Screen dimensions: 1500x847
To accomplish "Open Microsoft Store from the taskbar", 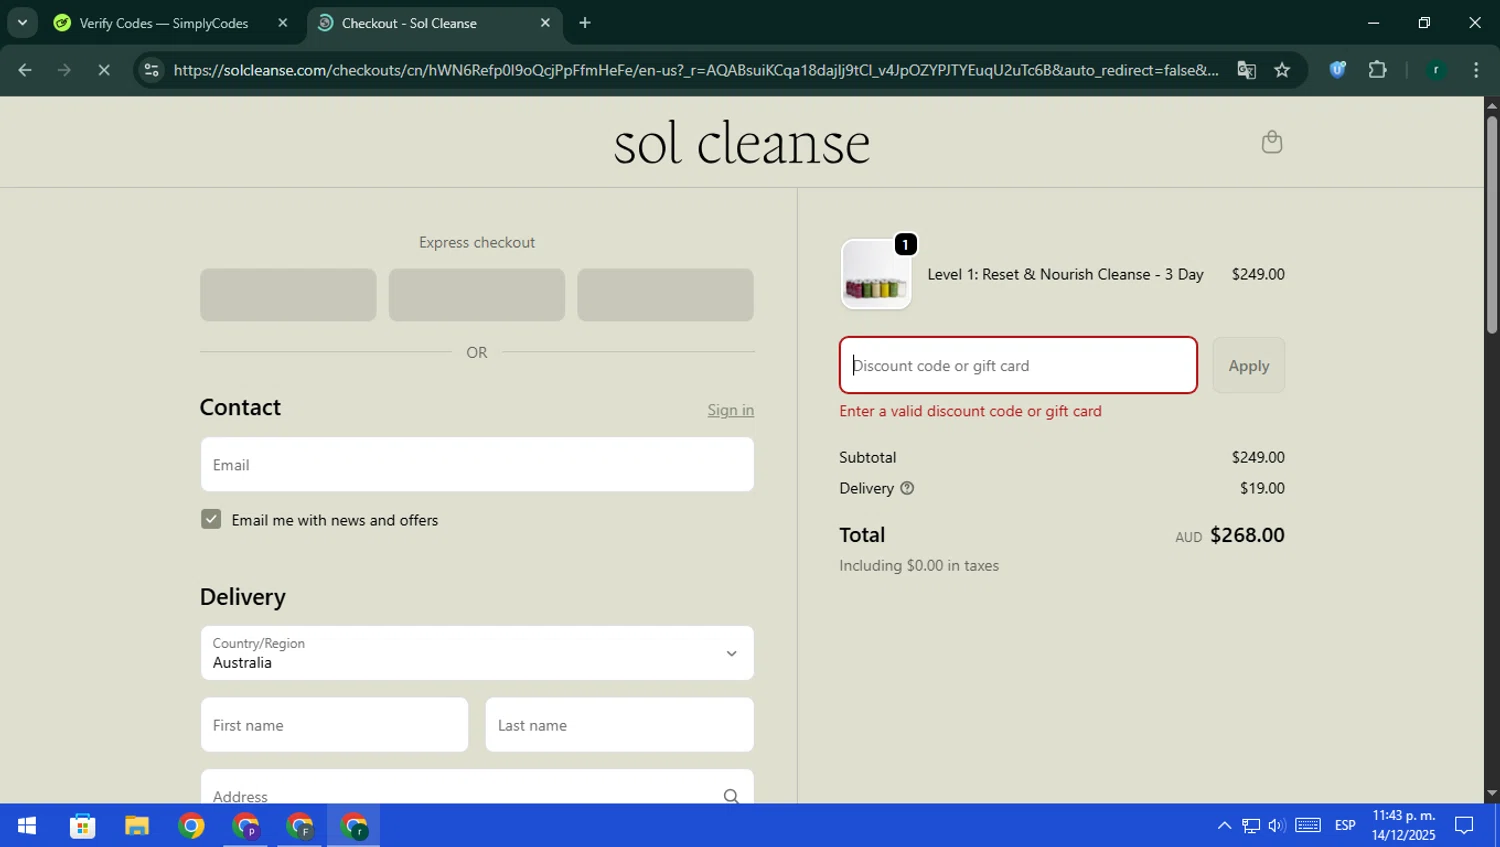I will (x=82, y=826).
